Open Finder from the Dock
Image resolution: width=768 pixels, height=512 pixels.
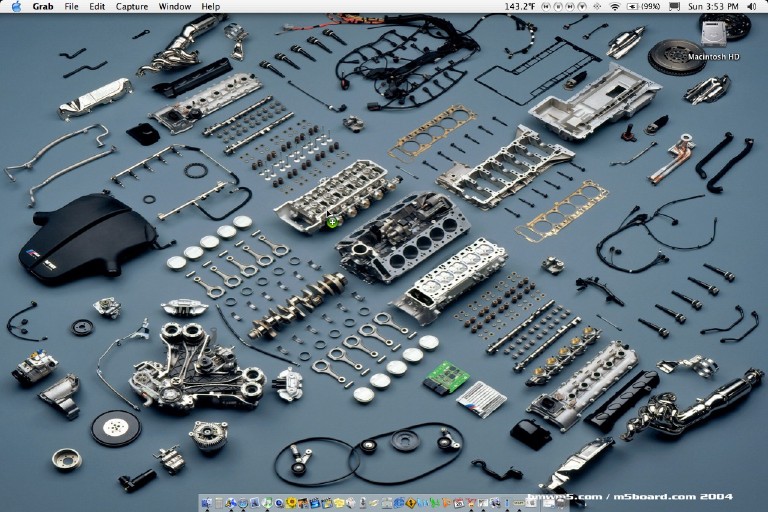click(x=207, y=503)
